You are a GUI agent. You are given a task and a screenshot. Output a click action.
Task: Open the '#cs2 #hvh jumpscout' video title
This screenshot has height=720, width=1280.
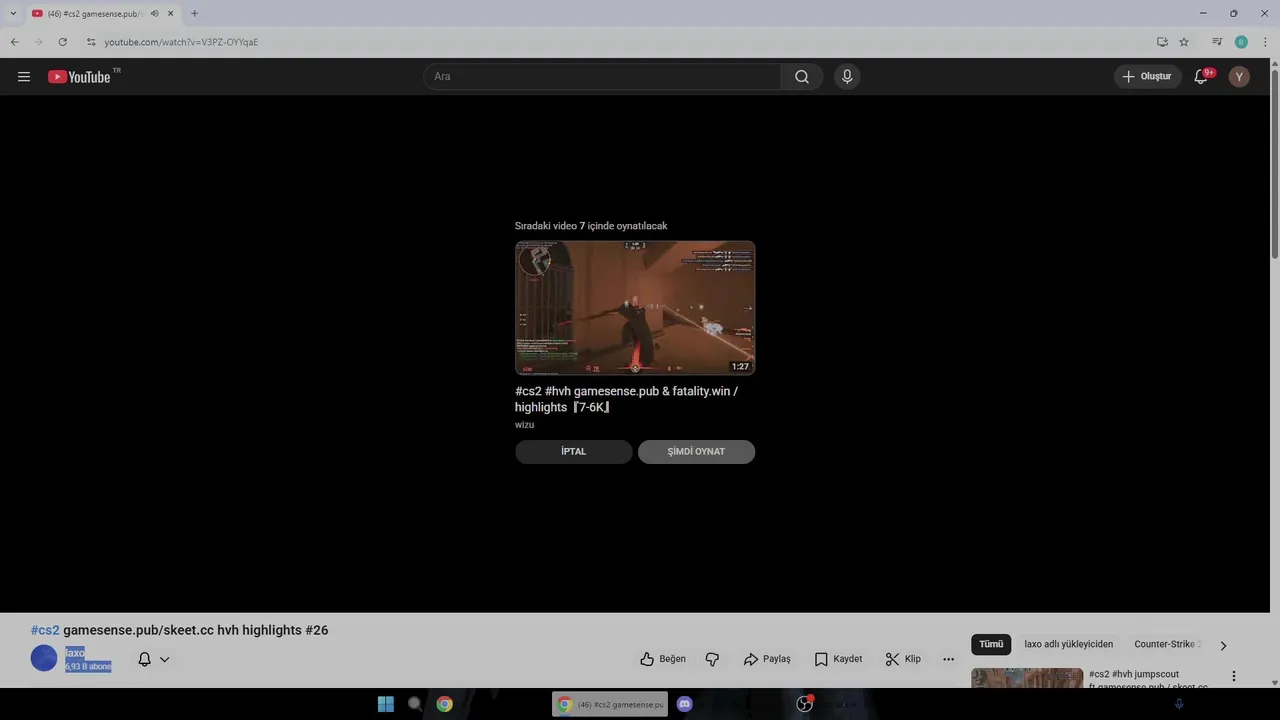(x=1148, y=680)
